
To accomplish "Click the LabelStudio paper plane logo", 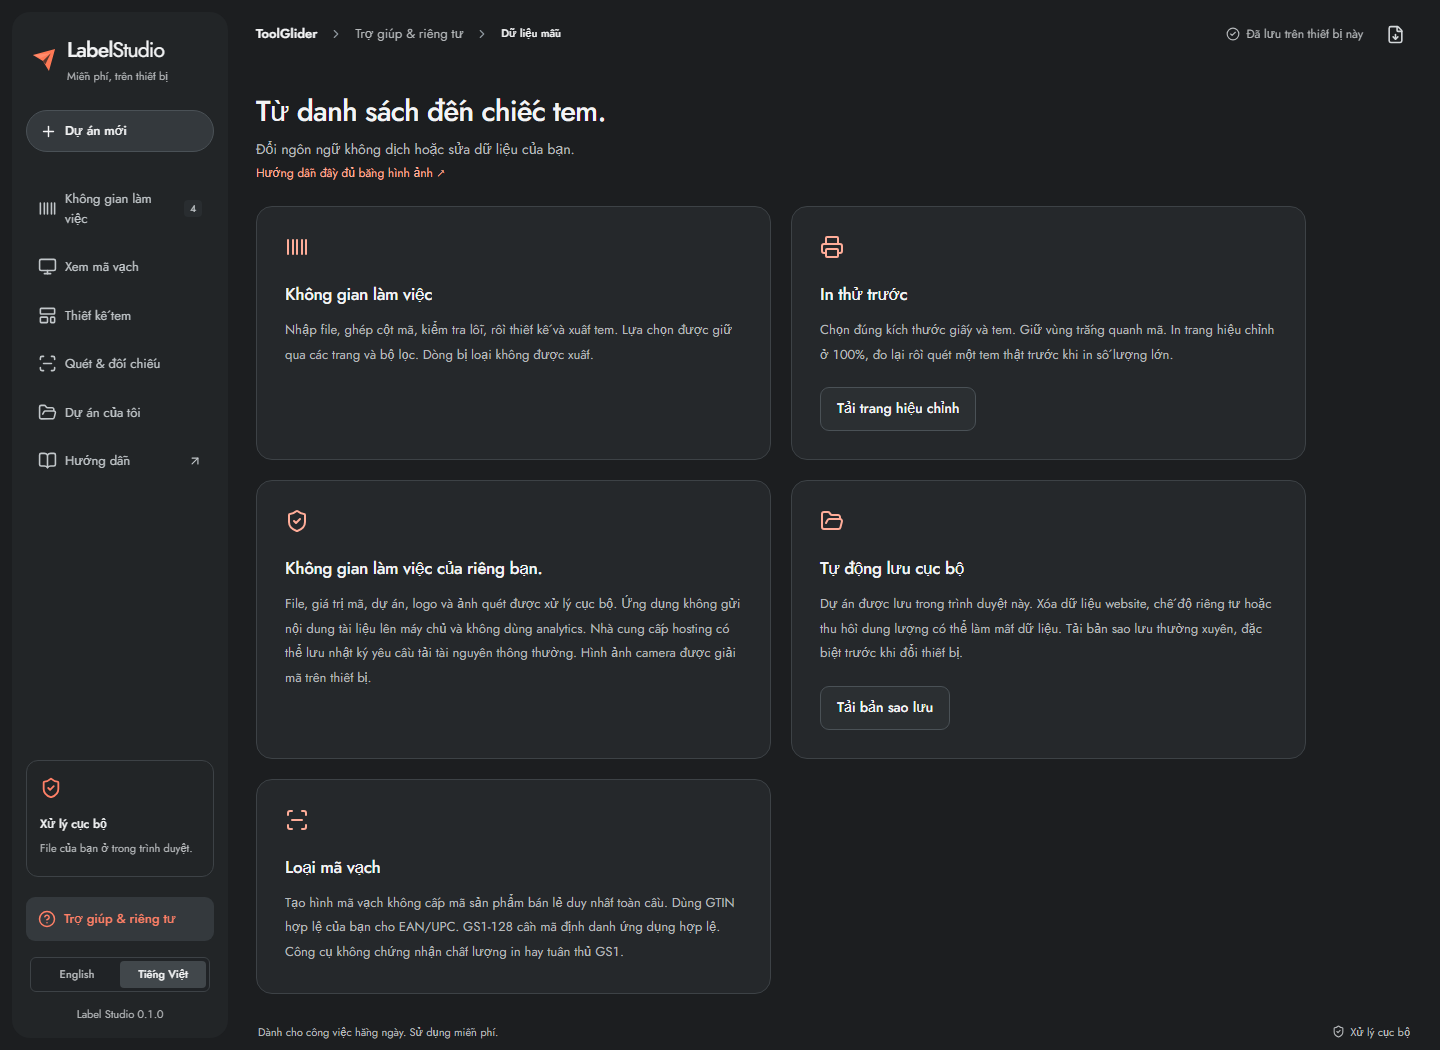I will click(x=44, y=59).
